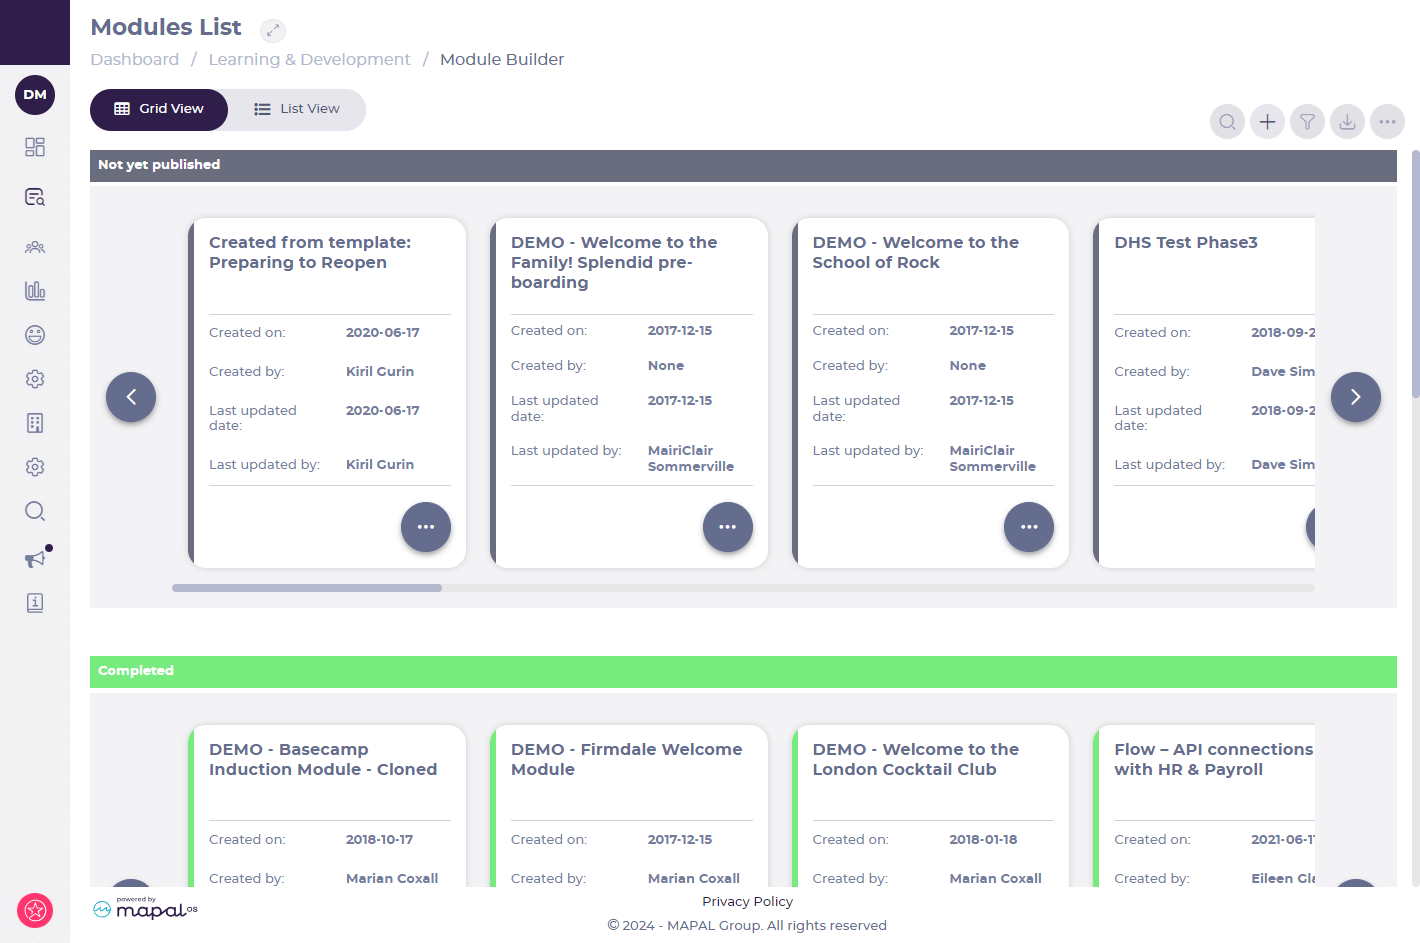Open the megaphone announcements sidebar icon

click(36, 558)
